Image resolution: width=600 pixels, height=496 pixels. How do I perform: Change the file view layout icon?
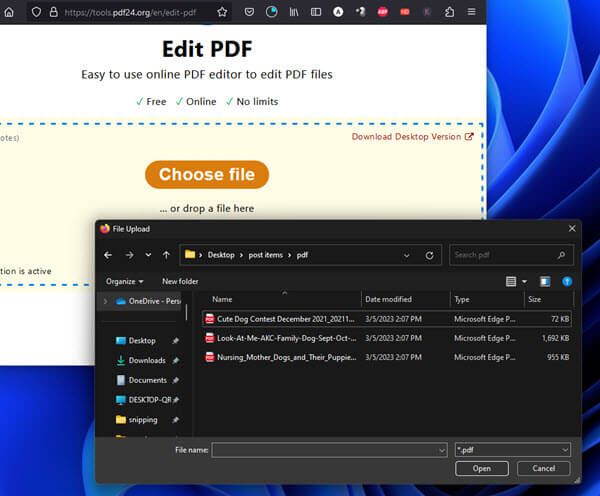[511, 282]
